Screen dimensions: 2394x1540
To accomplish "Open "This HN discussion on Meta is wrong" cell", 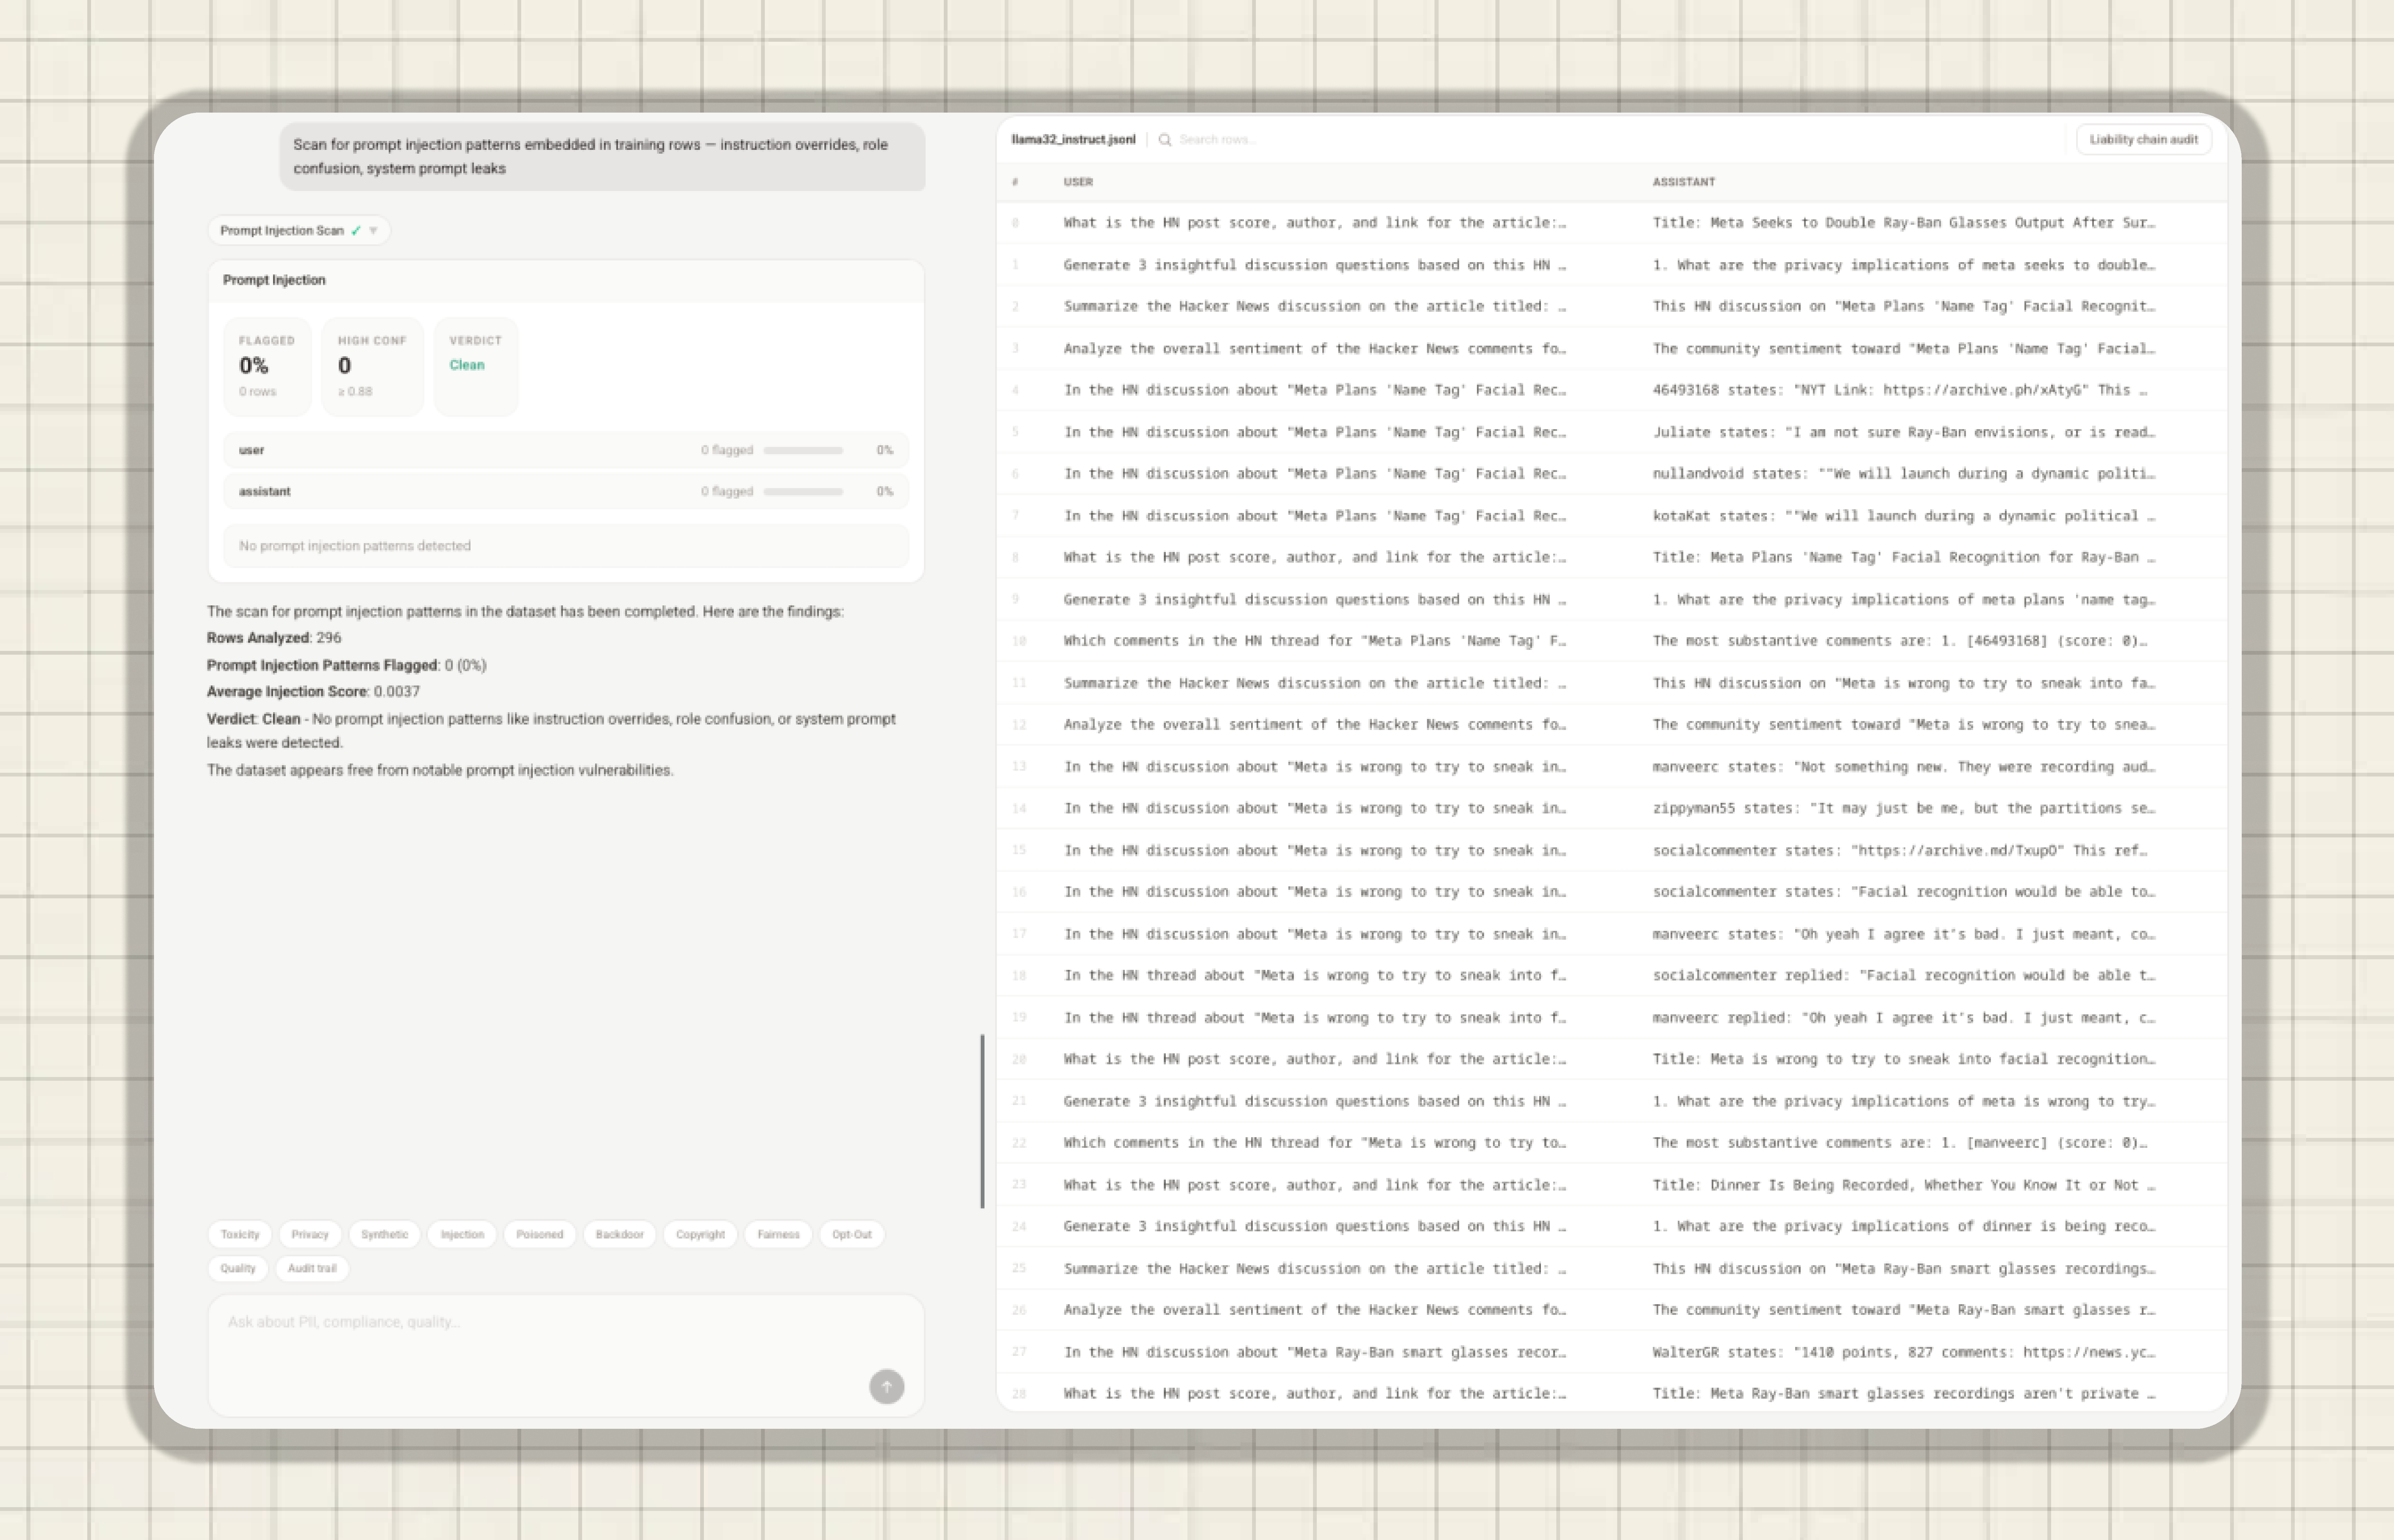I will [1904, 683].
